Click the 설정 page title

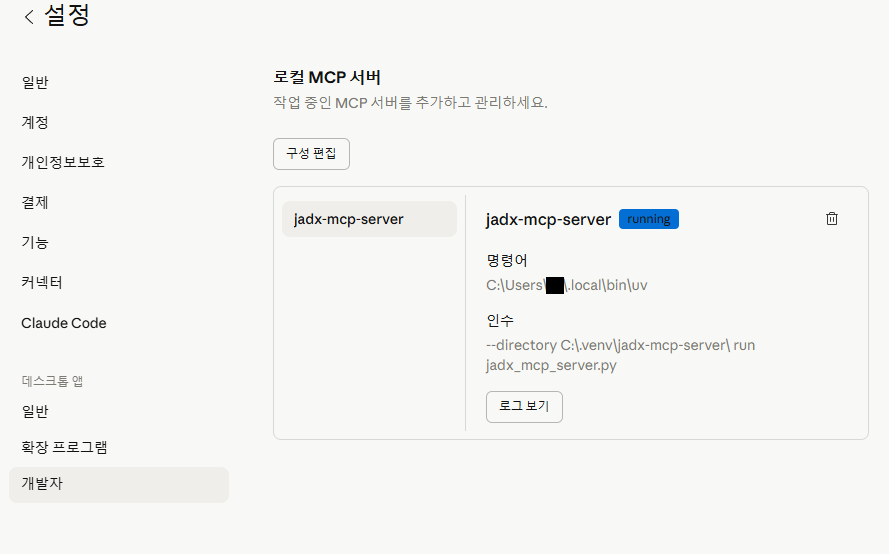67,15
